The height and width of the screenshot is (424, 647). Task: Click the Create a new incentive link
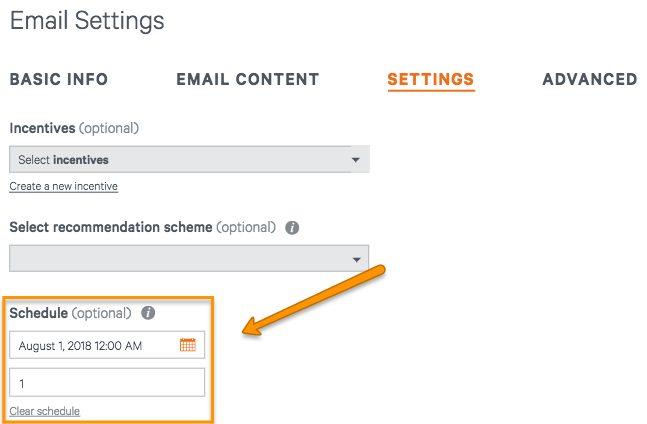click(x=64, y=186)
